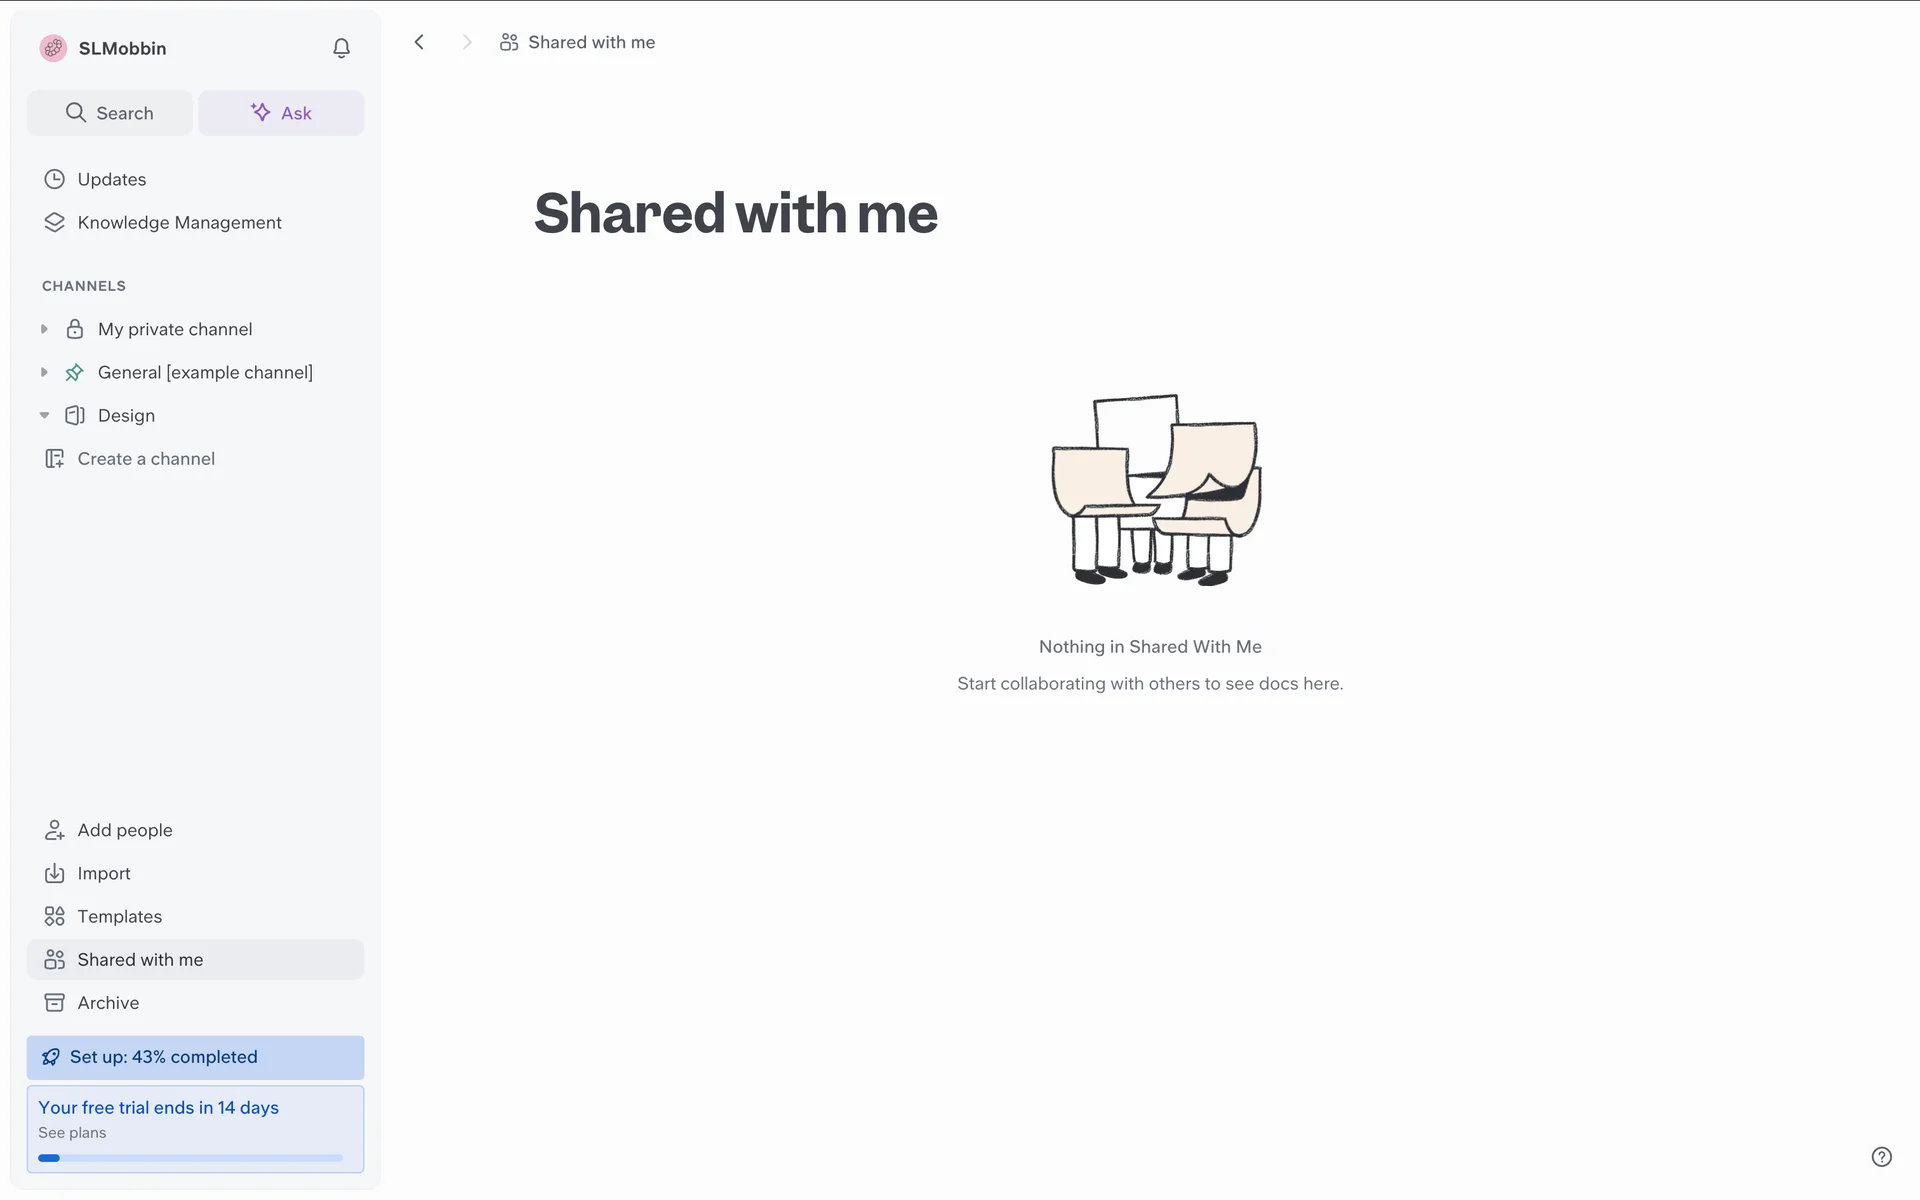Click the Archive box icon
Screen dimensions: 1920x1200
tap(54, 1002)
